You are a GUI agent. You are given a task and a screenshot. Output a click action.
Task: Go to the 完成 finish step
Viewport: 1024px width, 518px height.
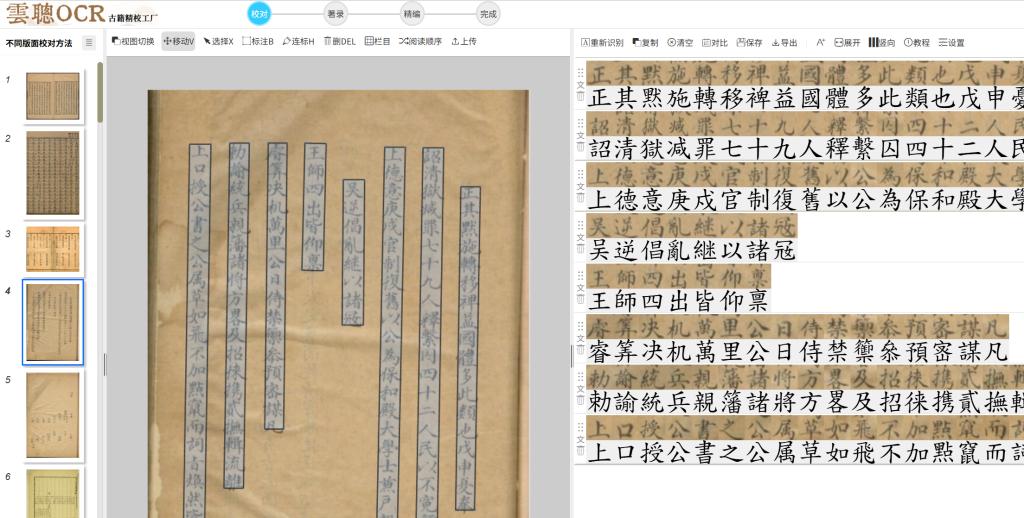coord(488,14)
